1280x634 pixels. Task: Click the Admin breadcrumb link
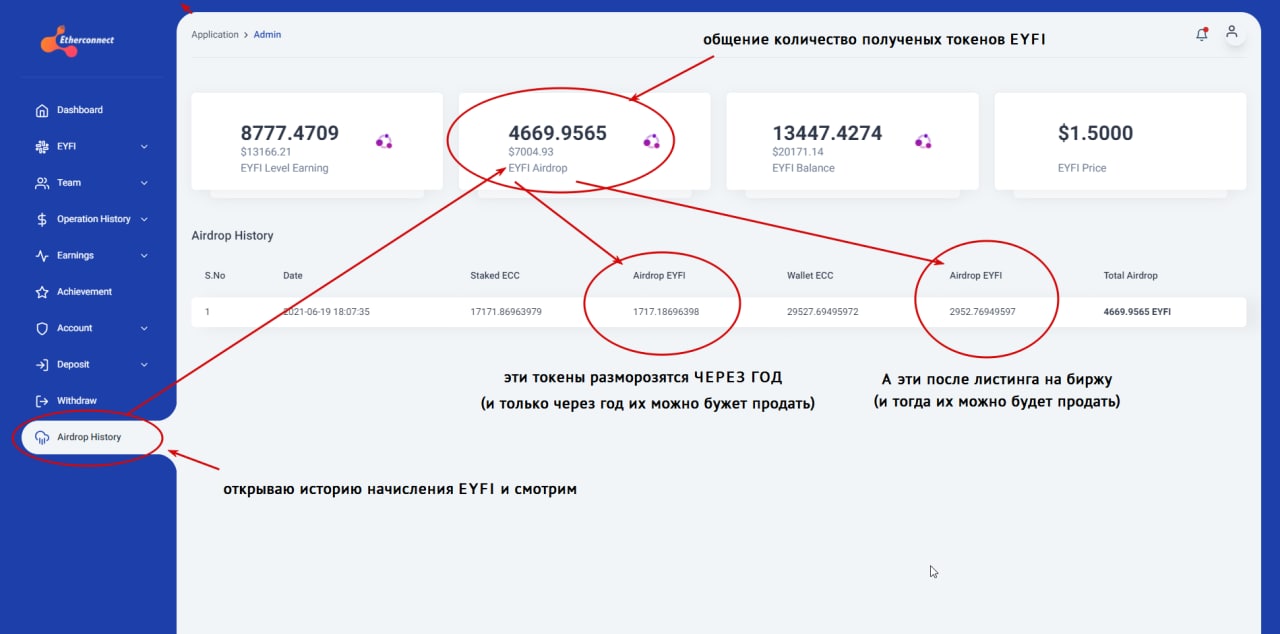coord(267,34)
